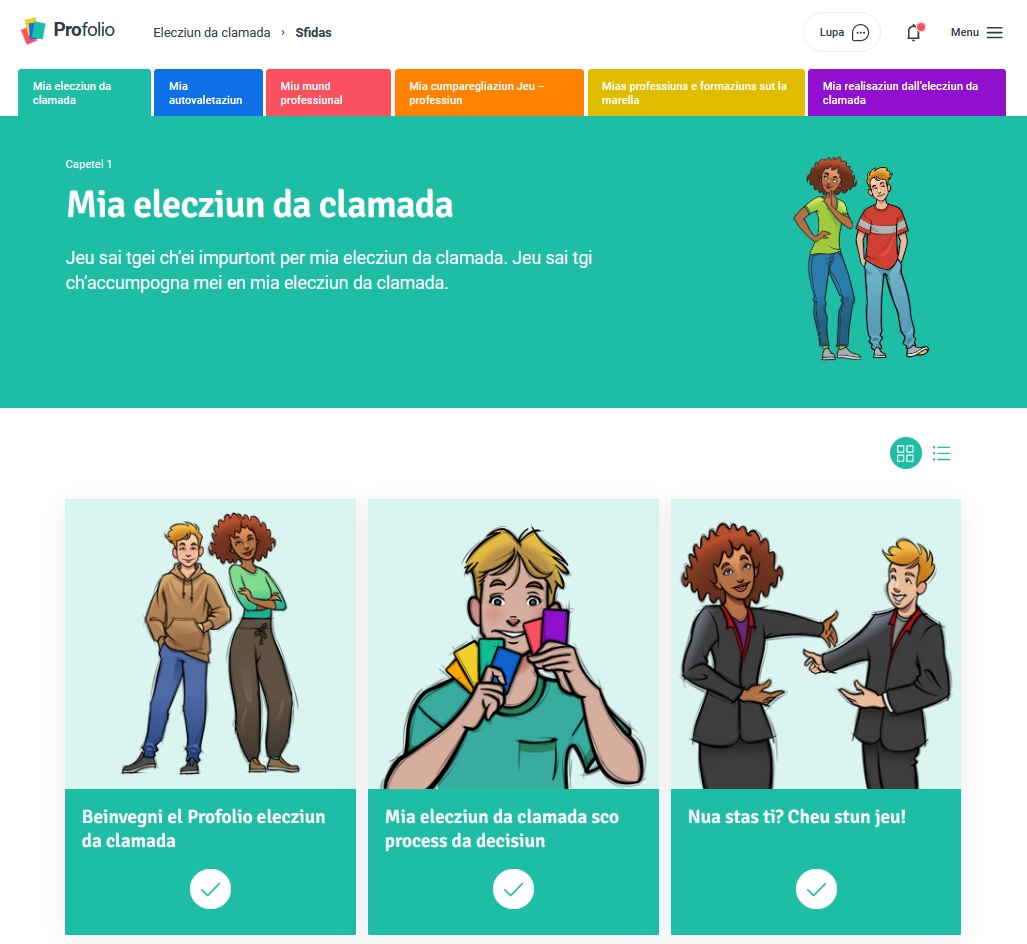Open Mias professiuns e formaziuns tab
1027x944 pixels.
[696, 92]
